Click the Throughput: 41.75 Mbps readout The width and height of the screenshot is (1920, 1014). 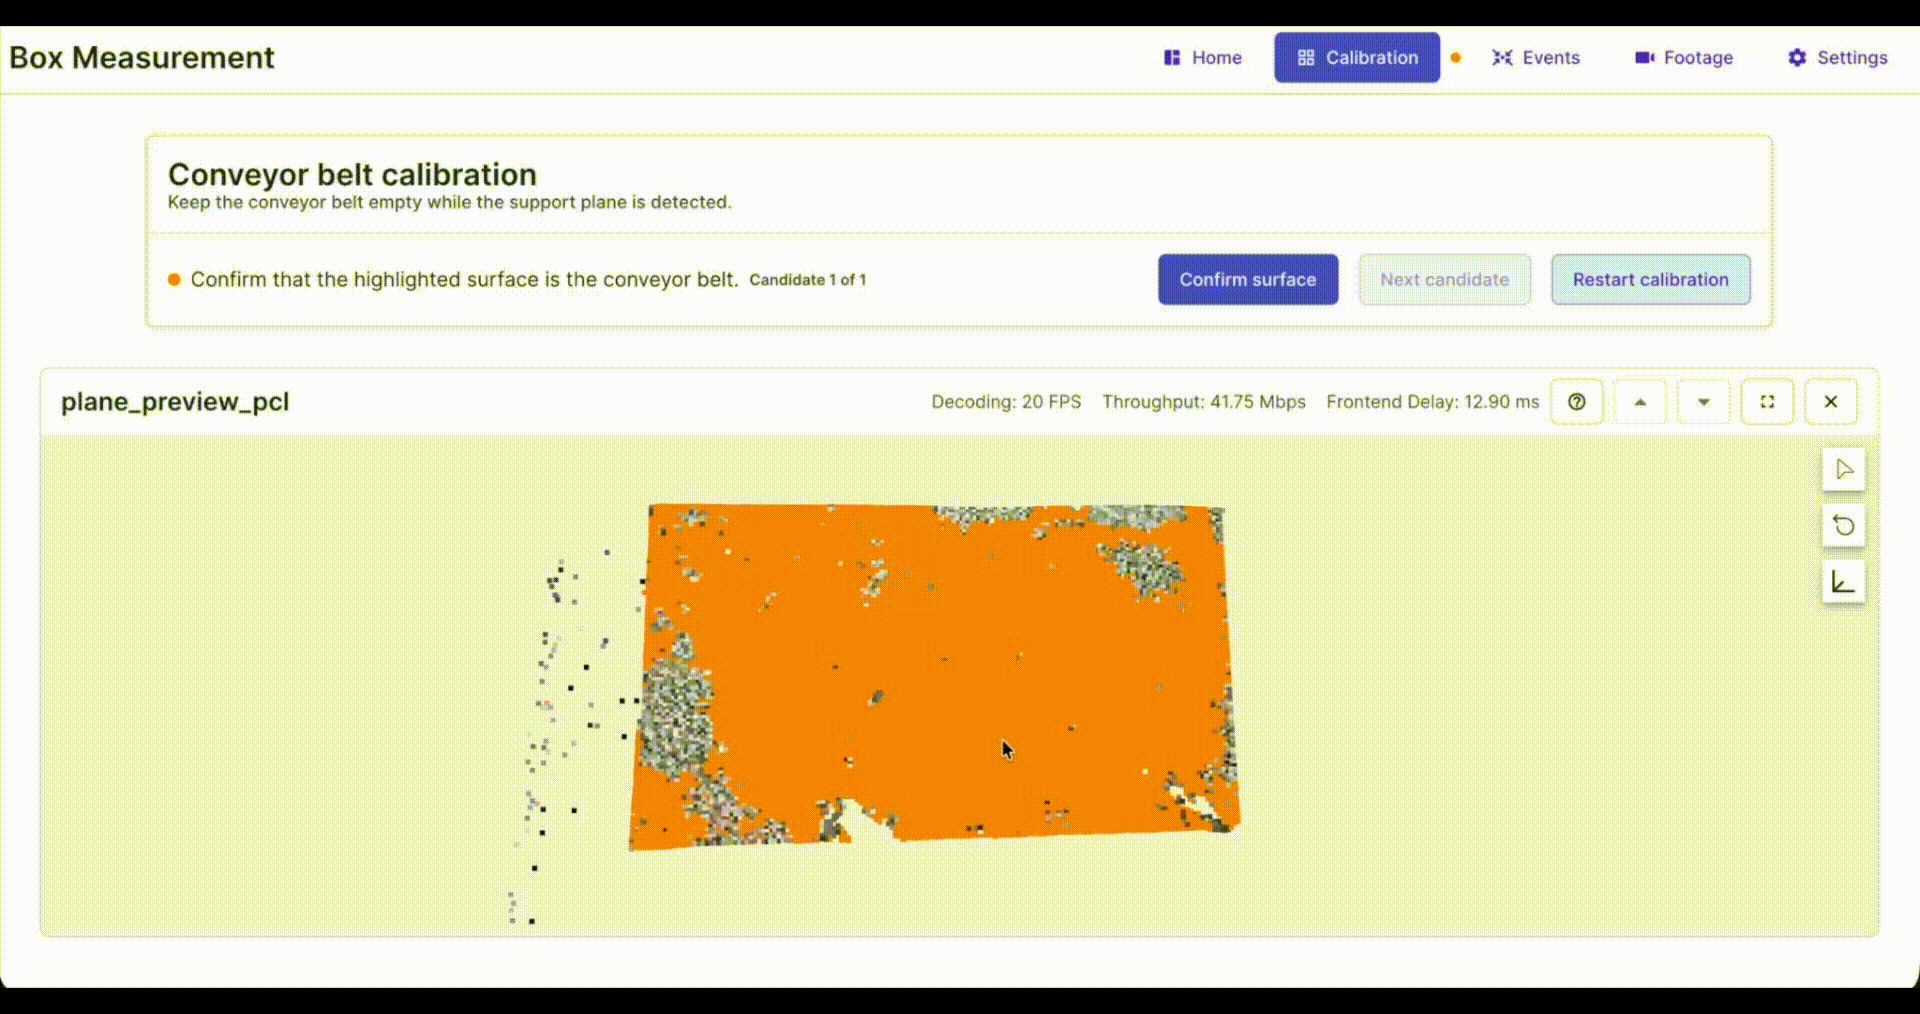point(1204,402)
